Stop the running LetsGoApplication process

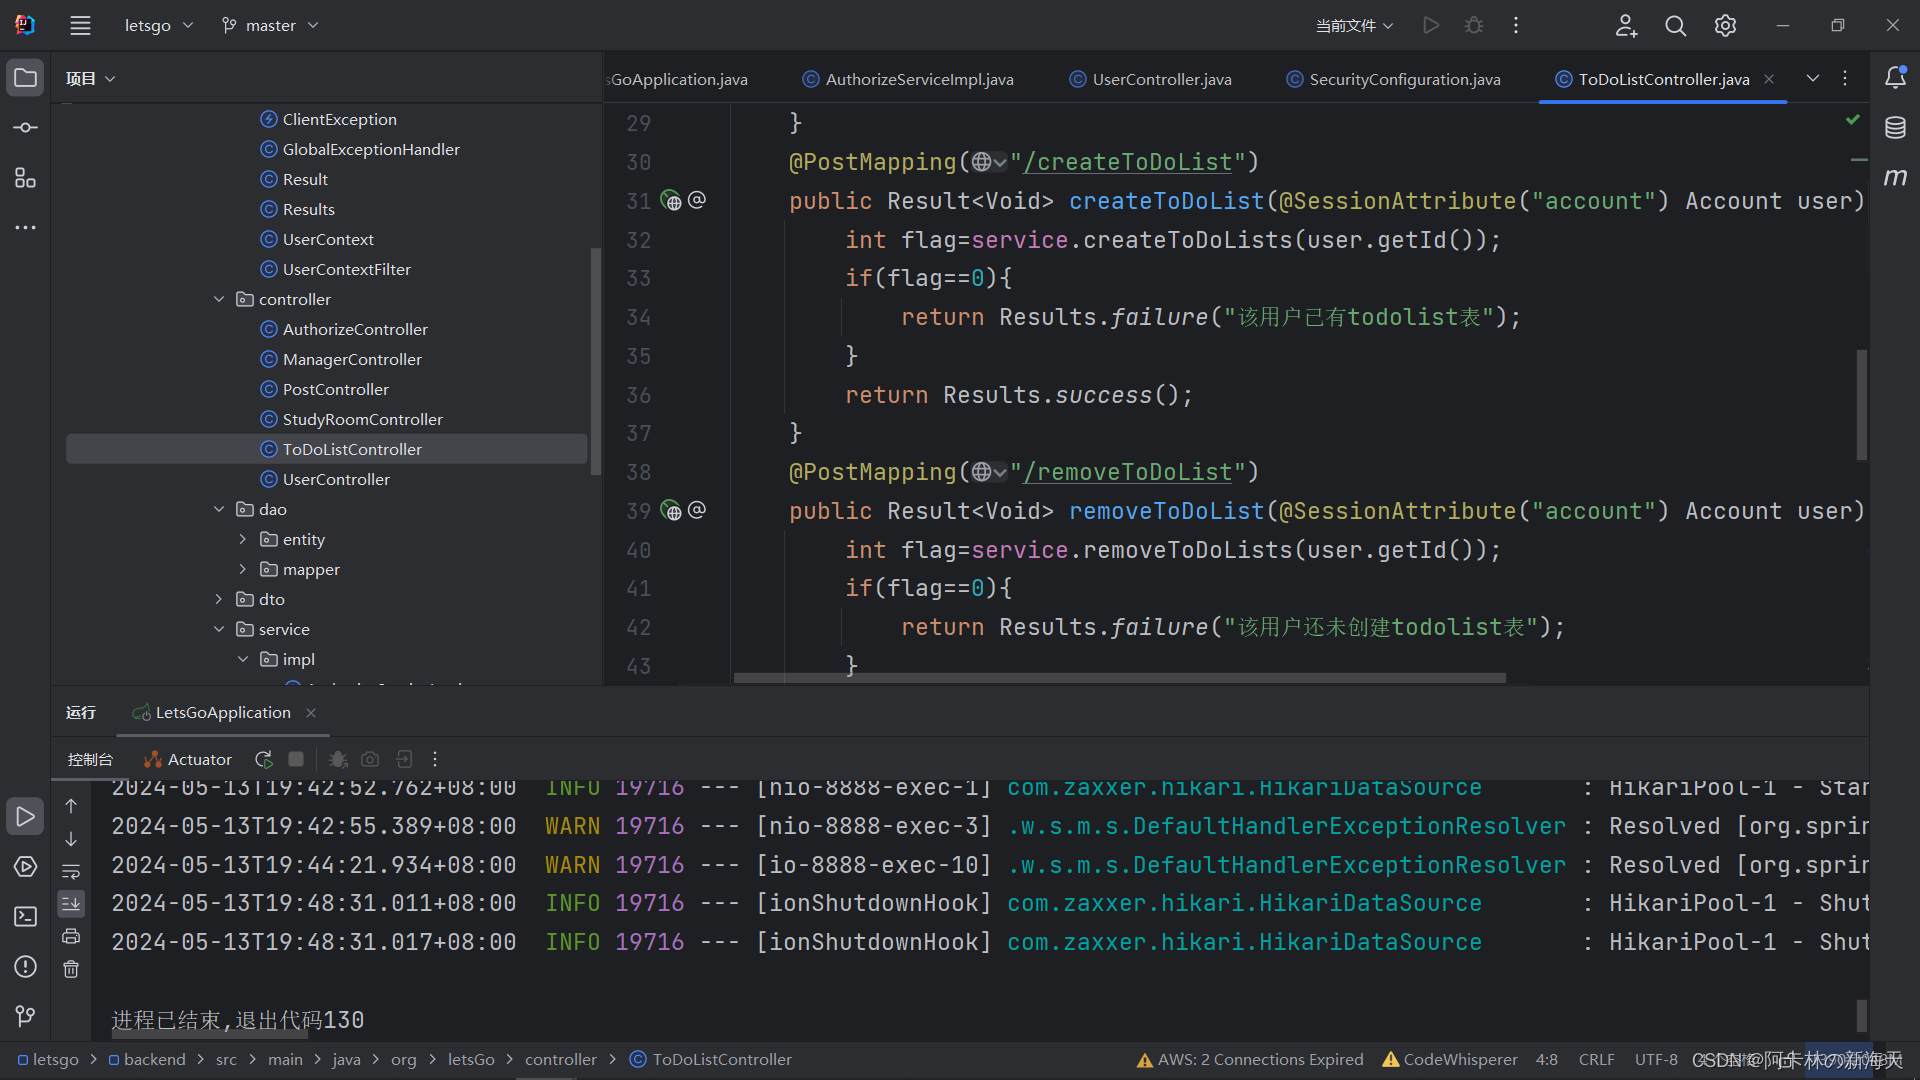(296, 760)
